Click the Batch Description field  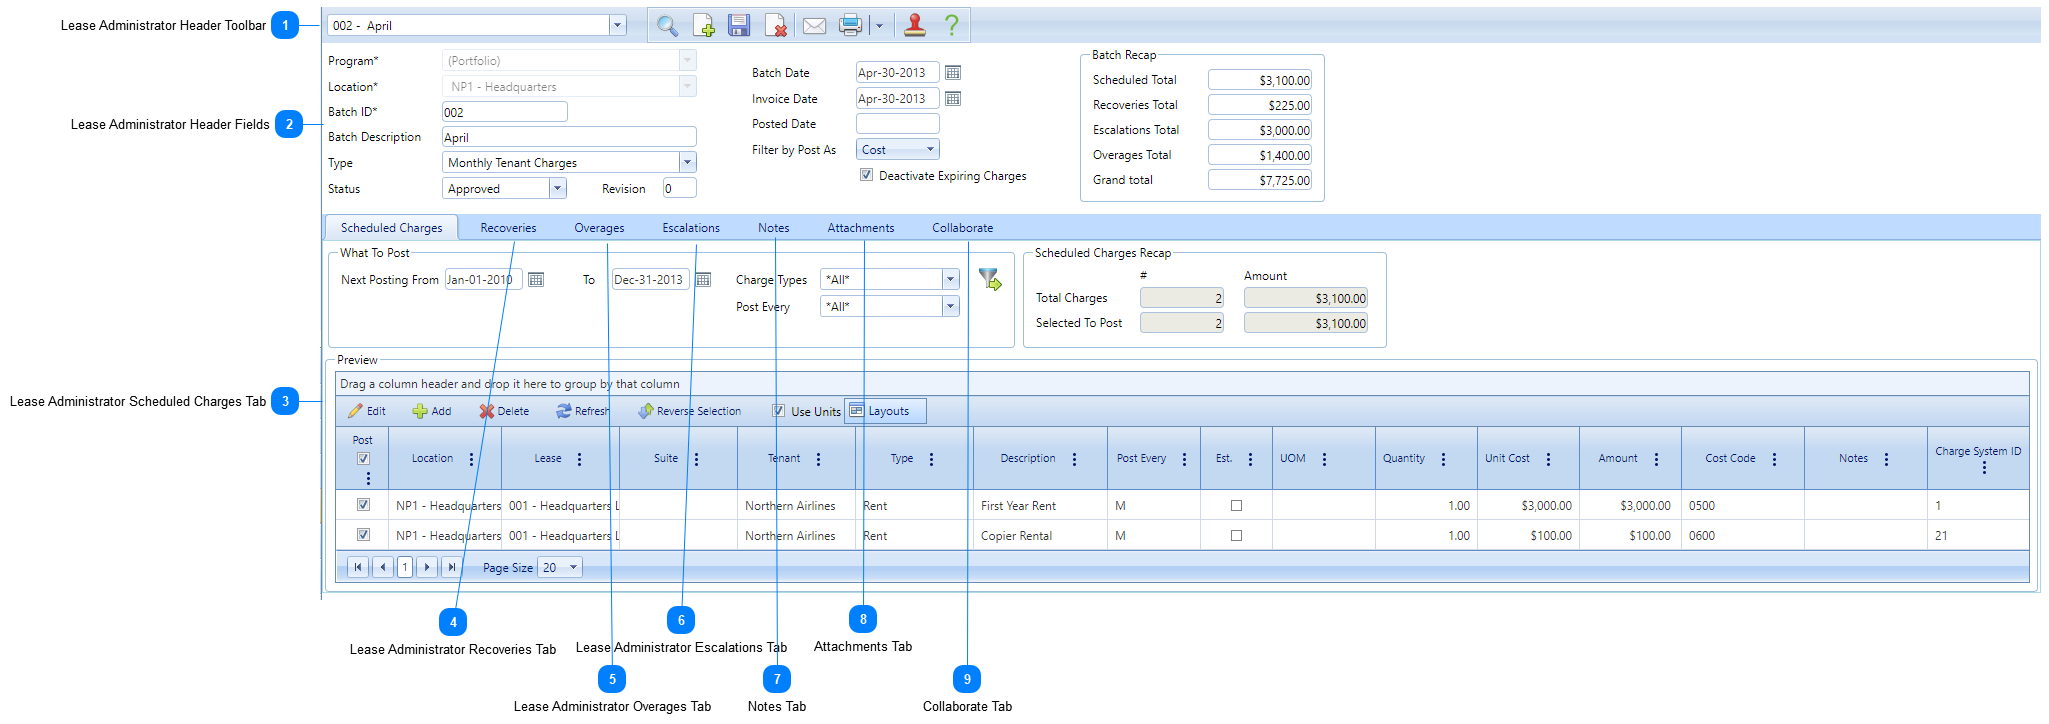569,137
